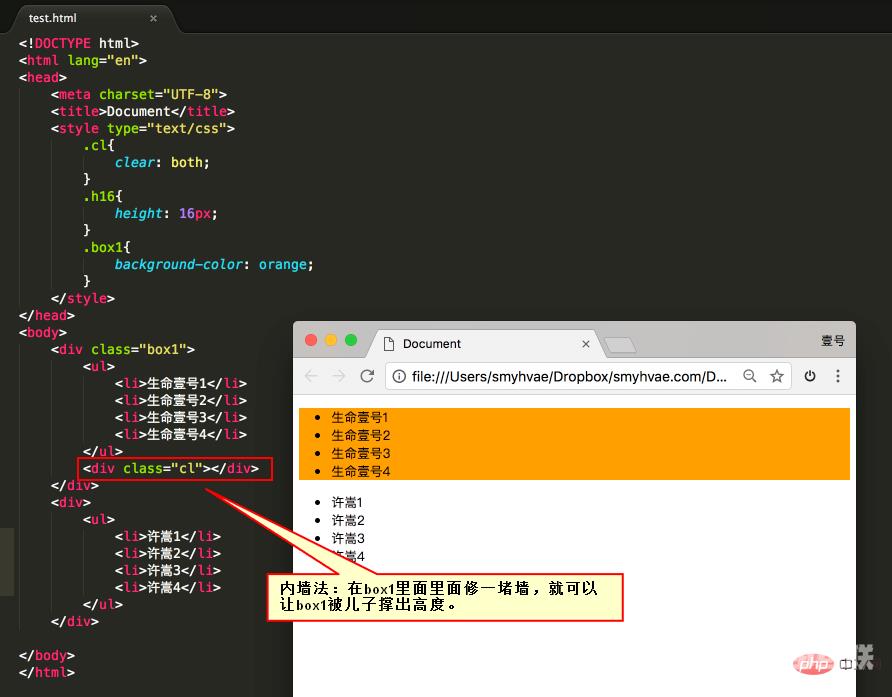The width and height of the screenshot is (892, 697).
Task: Open a new browser tab
Action: pos(620,345)
